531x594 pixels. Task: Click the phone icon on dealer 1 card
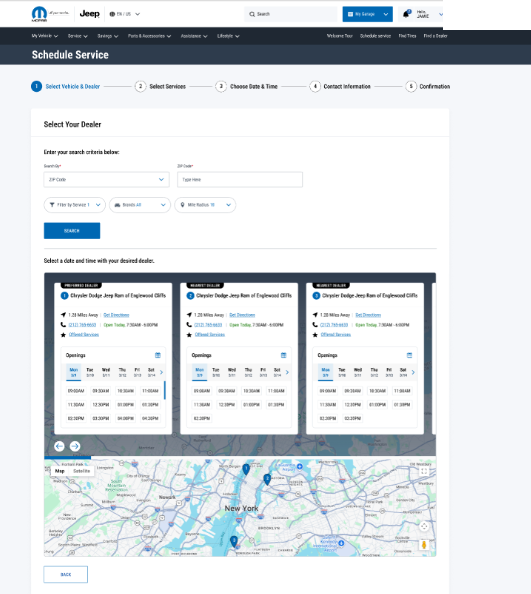[x=63, y=325]
